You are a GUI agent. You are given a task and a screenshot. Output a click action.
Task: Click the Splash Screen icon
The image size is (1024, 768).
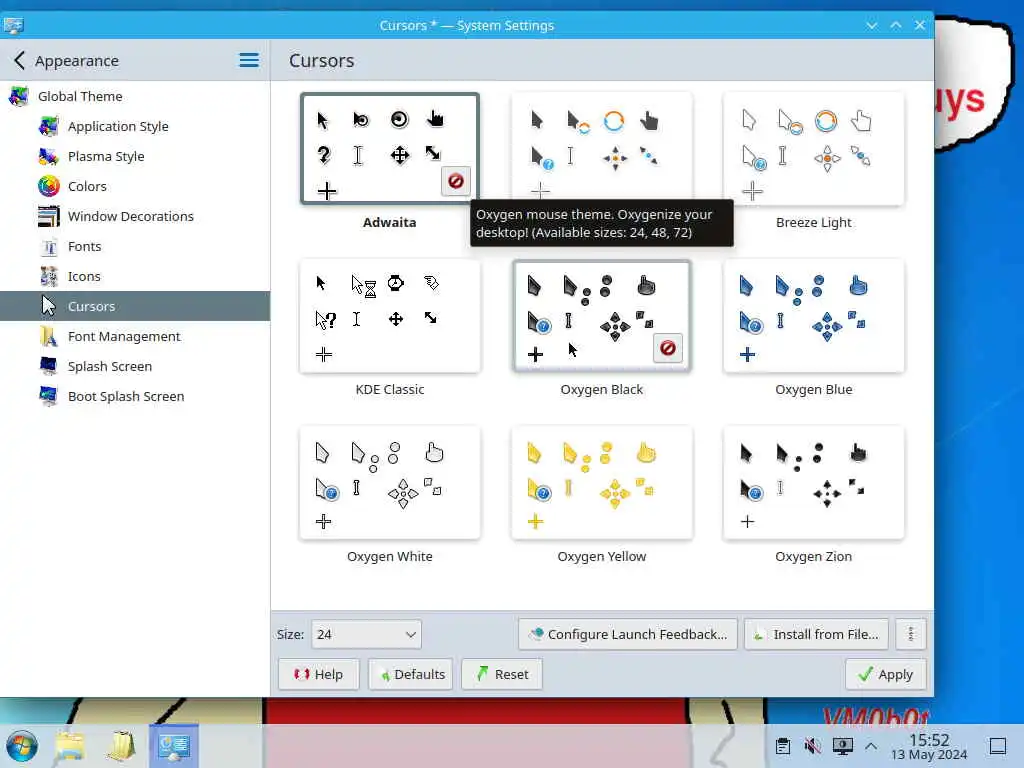(48, 366)
